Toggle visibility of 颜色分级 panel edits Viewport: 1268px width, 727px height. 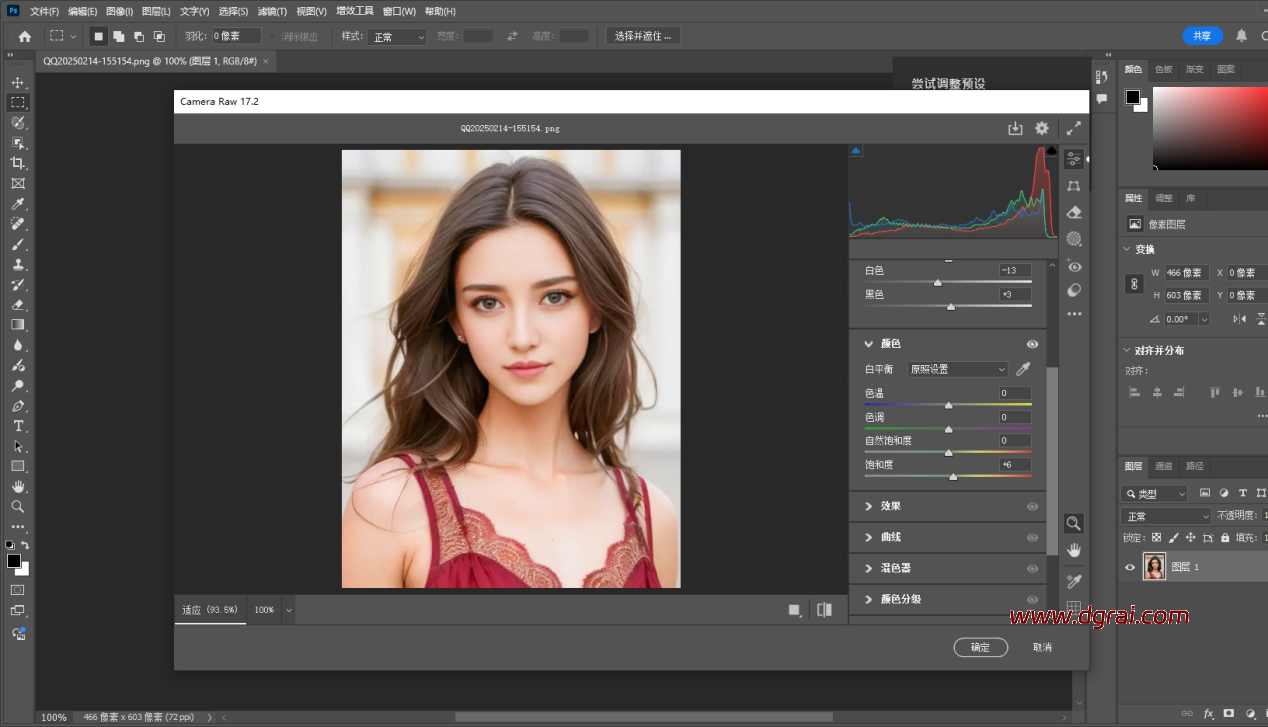1032,600
